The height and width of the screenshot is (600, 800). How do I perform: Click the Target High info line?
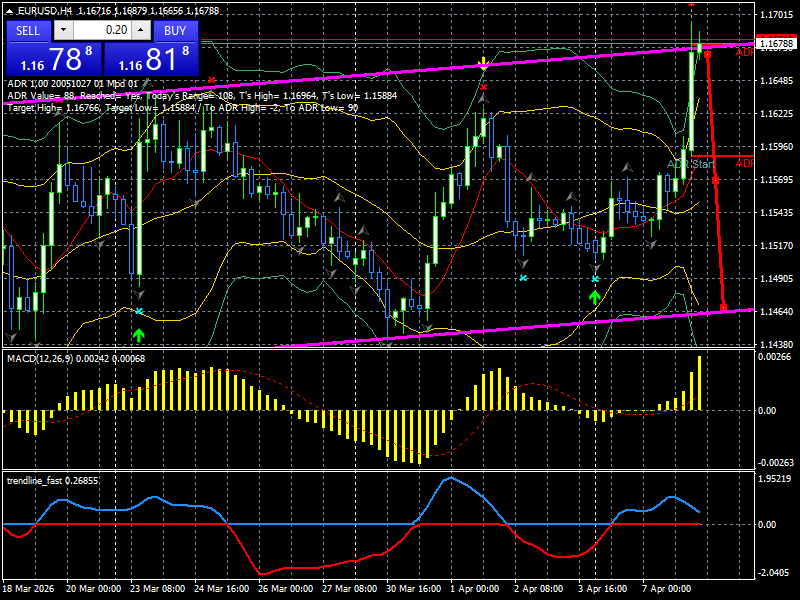(183, 108)
